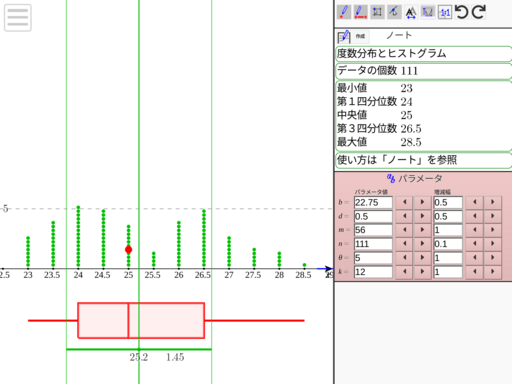Click the graph axes display icon
Screen dimensions: 512x384
[428, 12]
